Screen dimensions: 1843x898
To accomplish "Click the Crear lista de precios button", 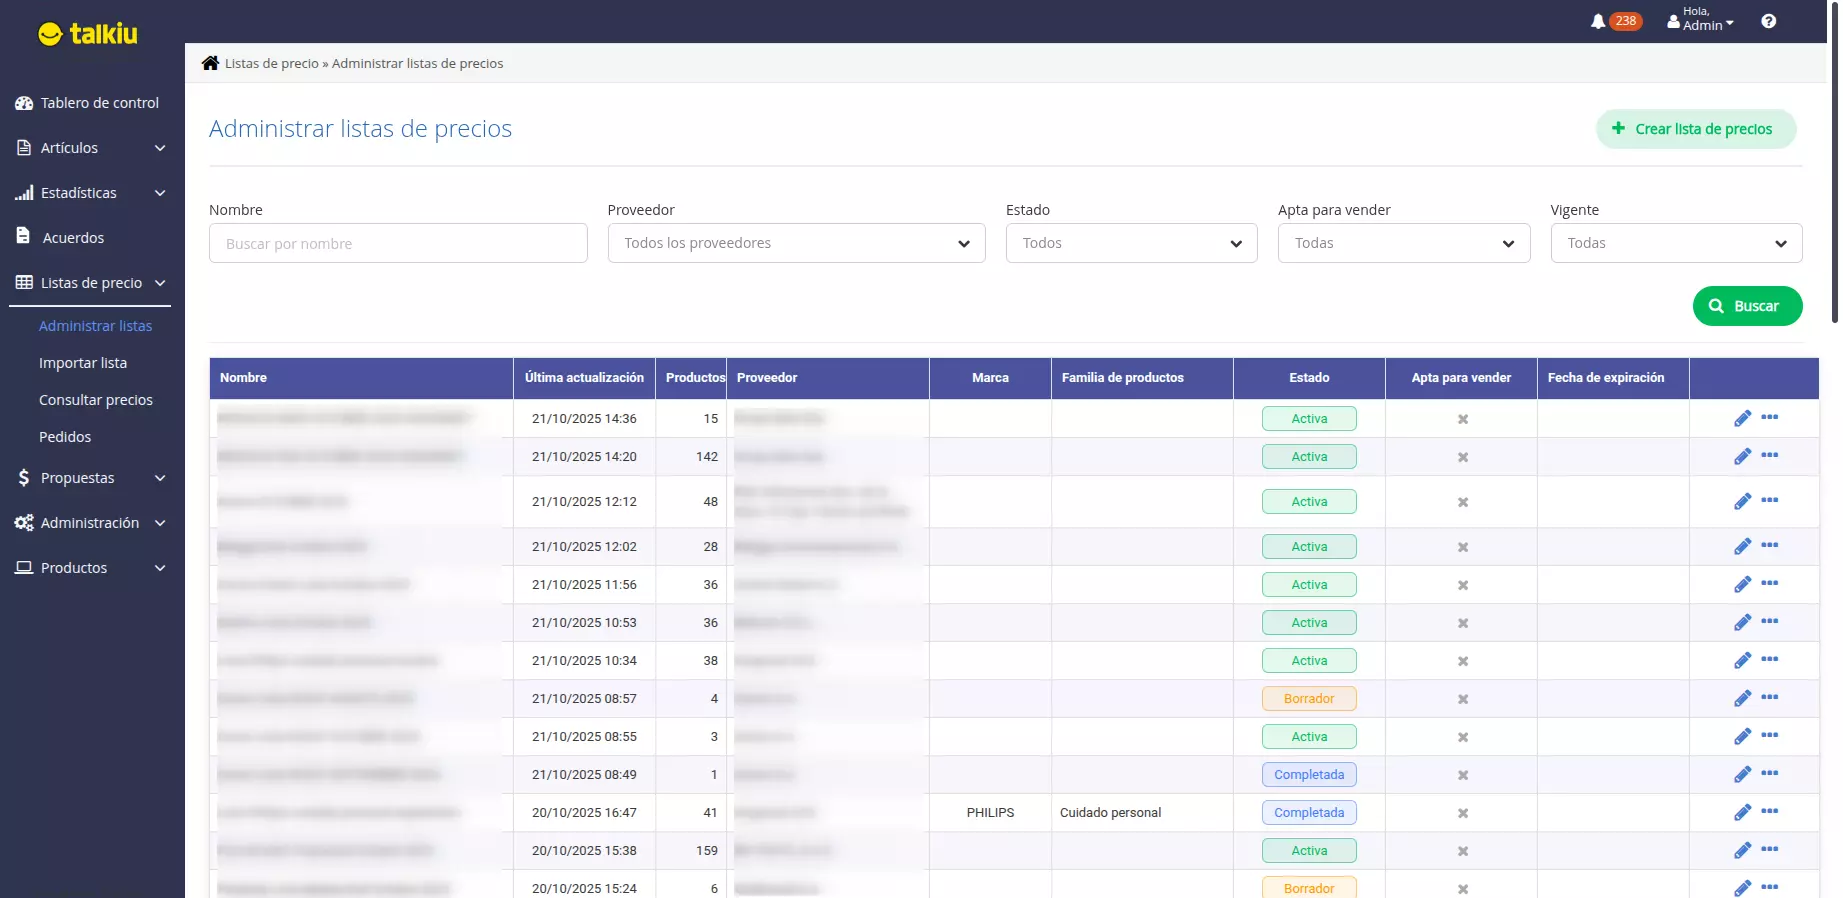I will (x=1695, y=129).
